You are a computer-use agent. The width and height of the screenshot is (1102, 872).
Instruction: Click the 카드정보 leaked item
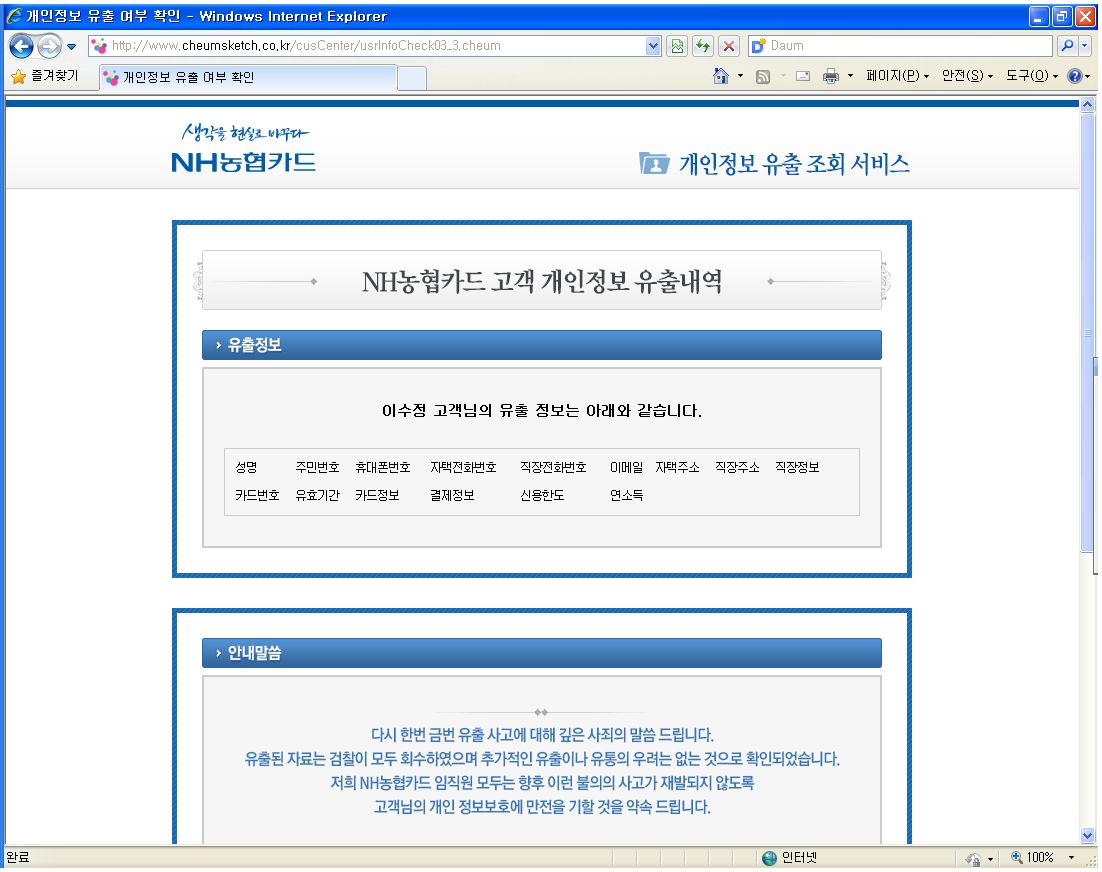(377, 495)
